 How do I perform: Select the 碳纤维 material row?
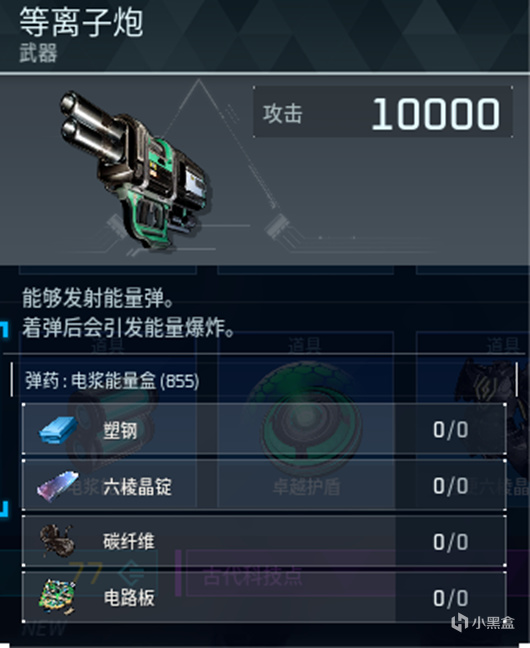[264, 541]
